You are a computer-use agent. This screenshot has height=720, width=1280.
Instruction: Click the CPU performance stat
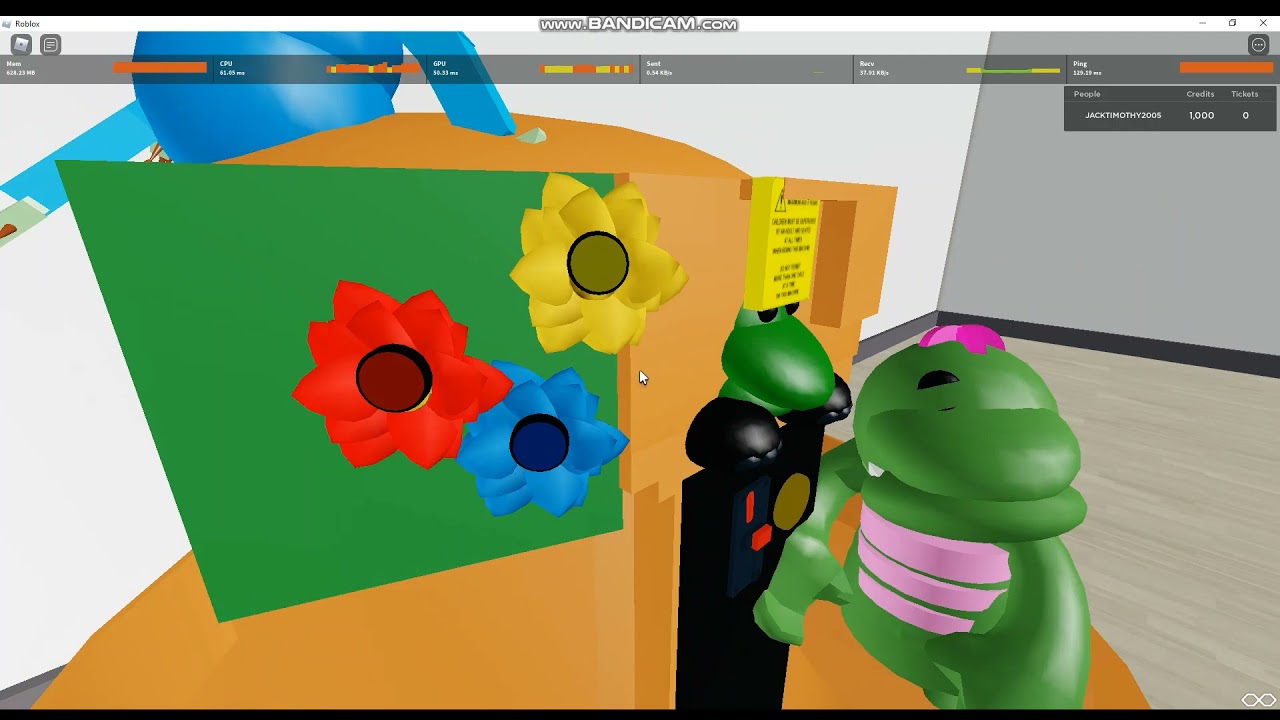pyautogui.click(x=320, y=68)
